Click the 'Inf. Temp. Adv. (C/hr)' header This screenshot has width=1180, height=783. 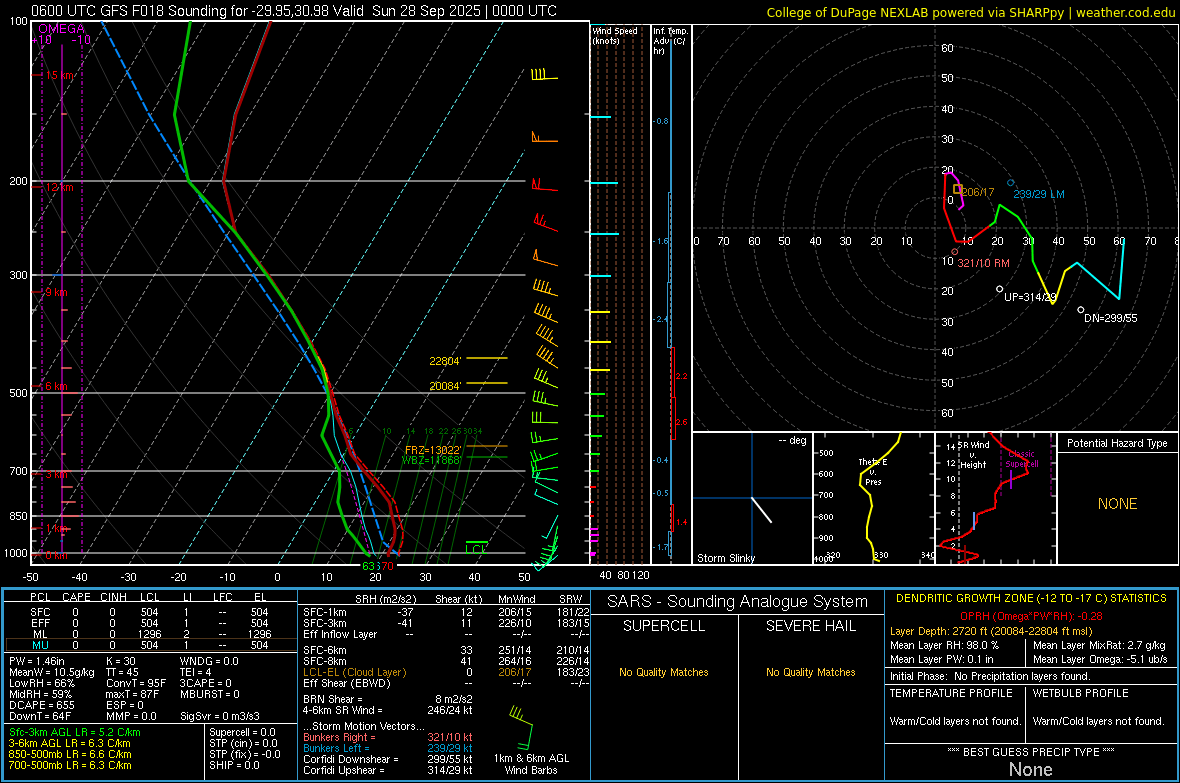(669, 41)
